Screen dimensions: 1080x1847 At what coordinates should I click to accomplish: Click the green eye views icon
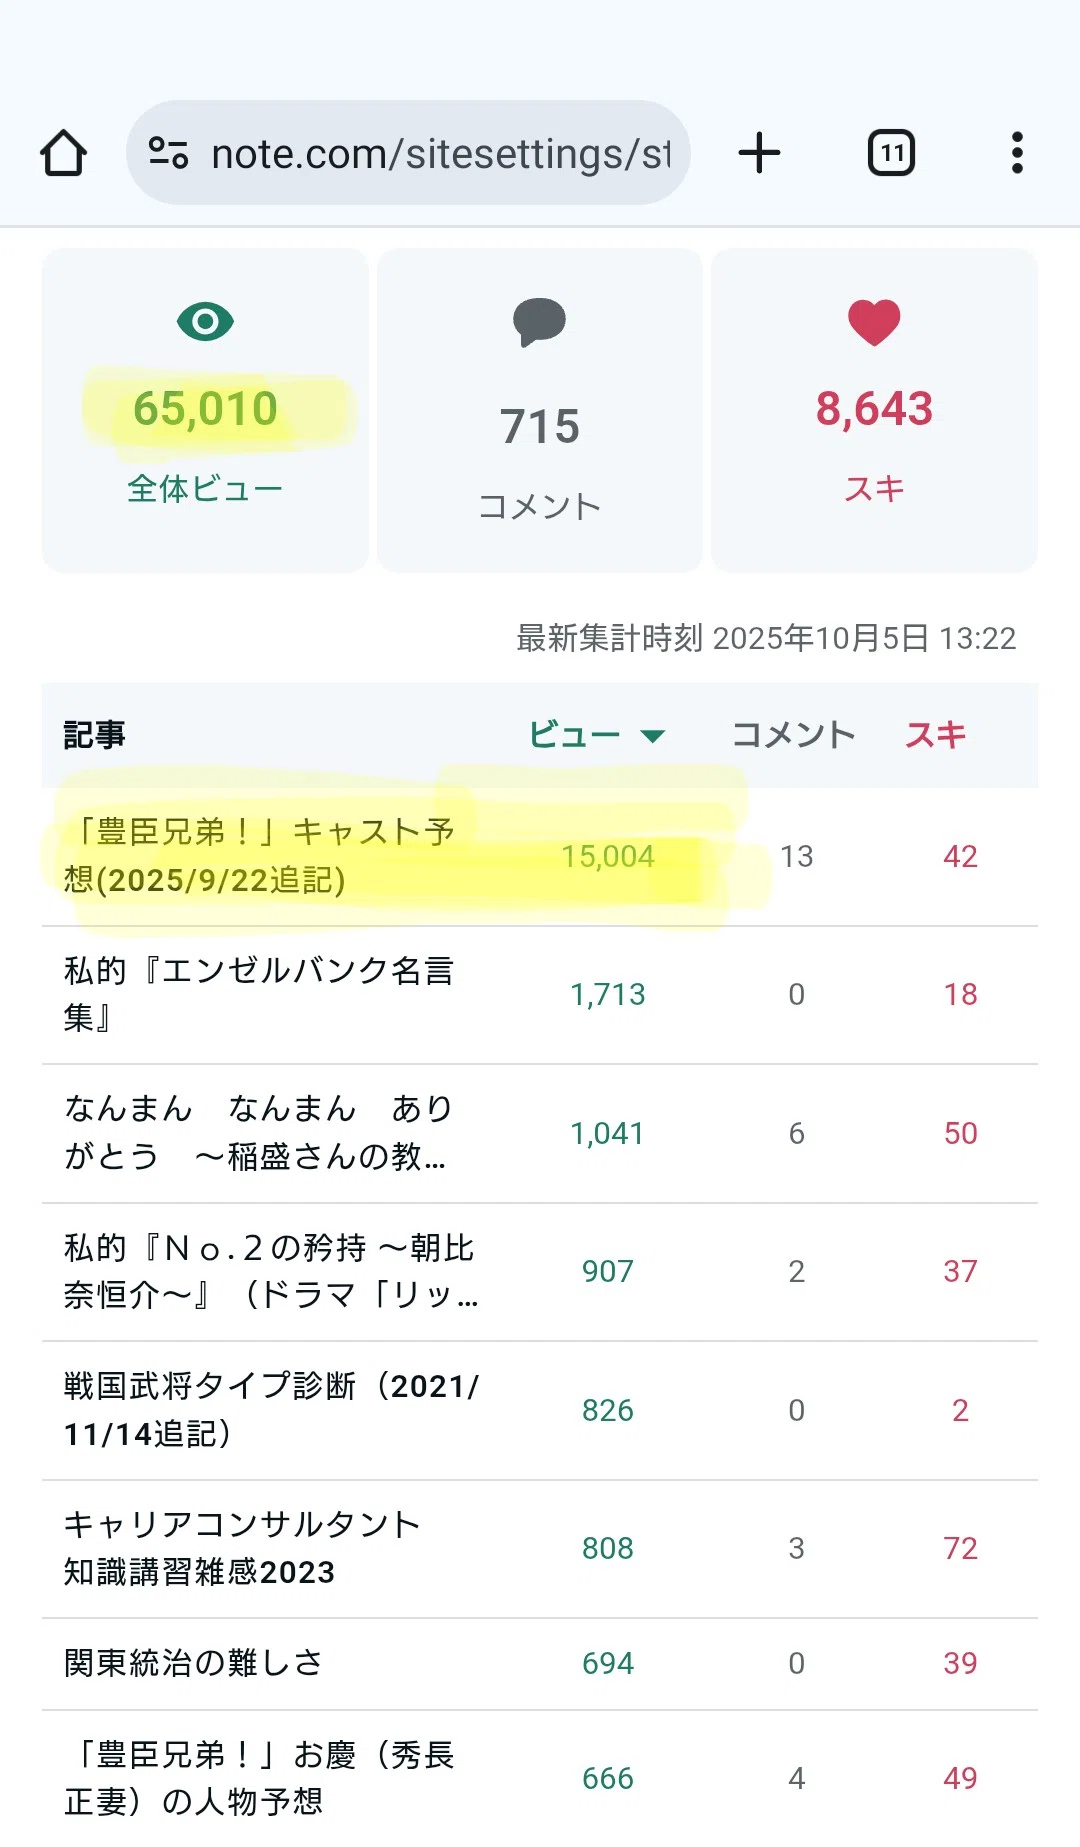[x=205, y=322]
